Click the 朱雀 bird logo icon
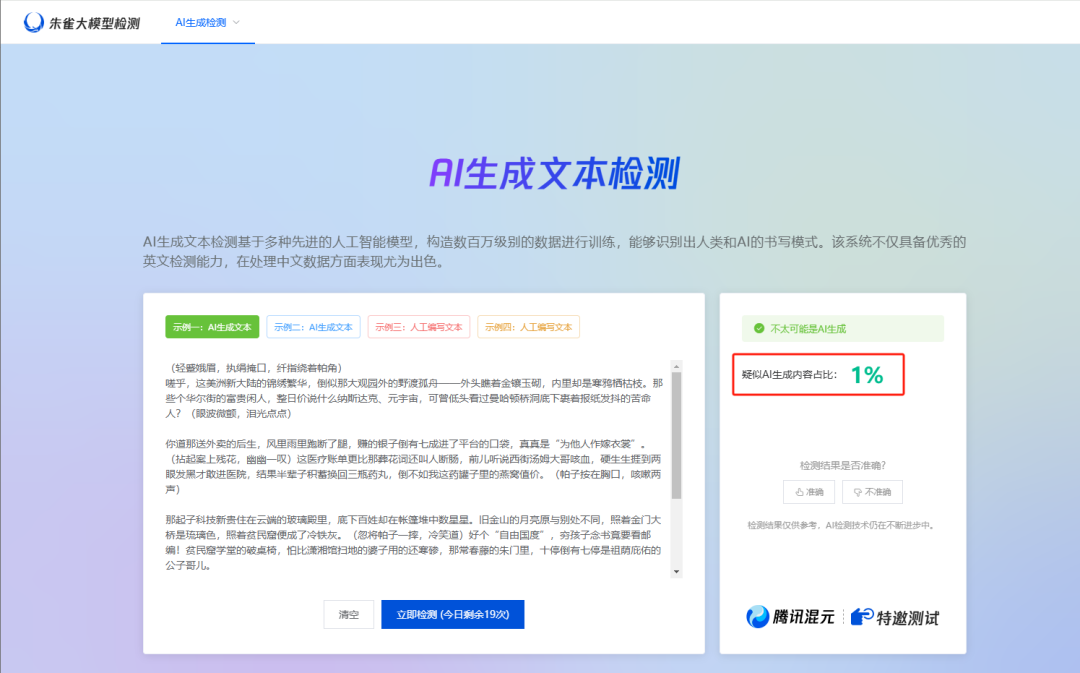 click(x=34, y=21)
